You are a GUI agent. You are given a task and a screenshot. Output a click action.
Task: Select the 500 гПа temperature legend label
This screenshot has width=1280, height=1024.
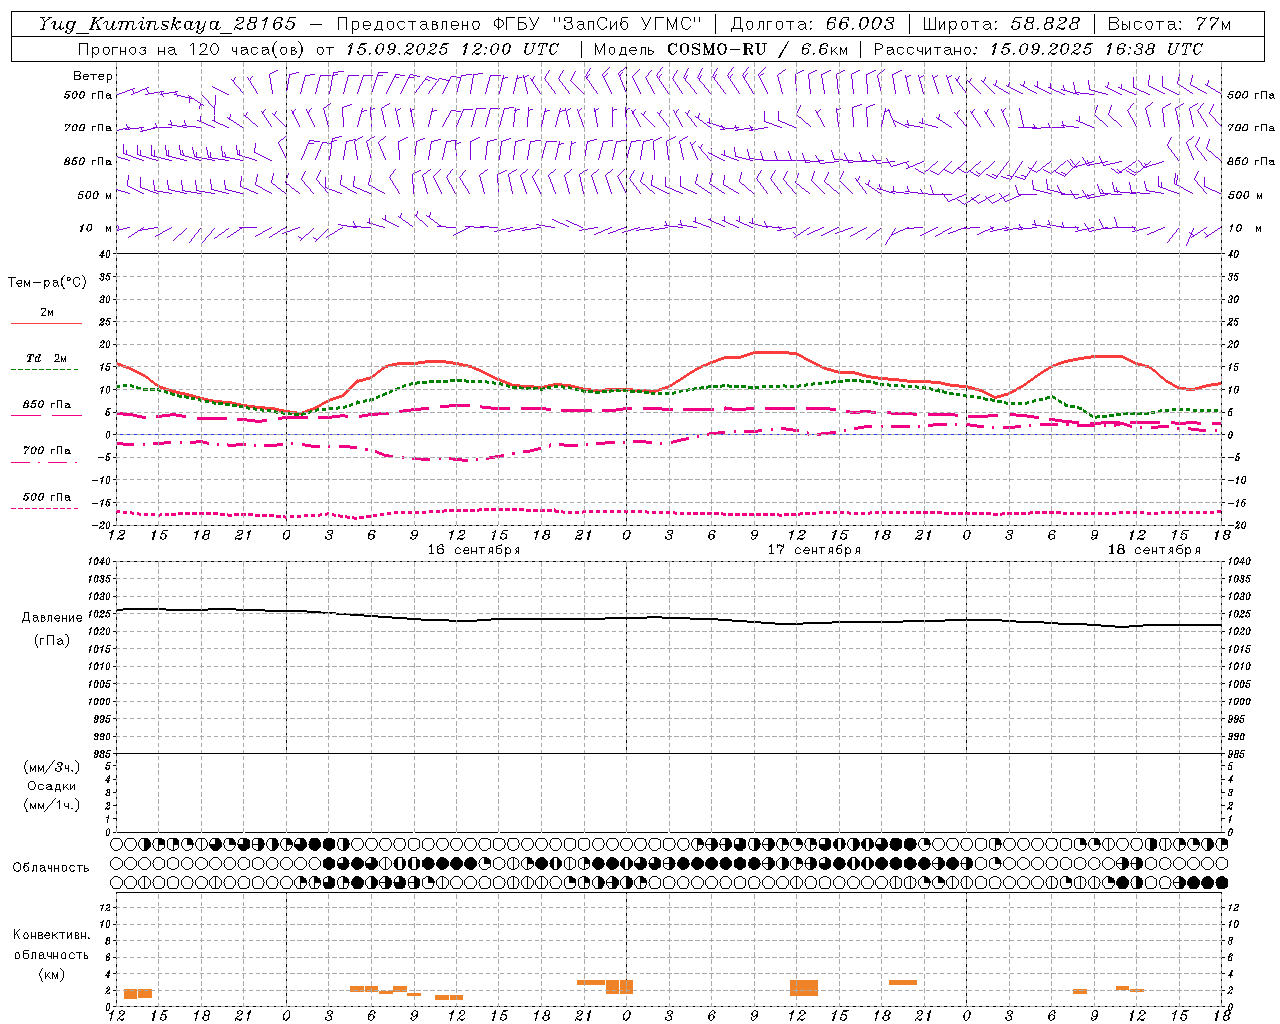tap(47, 497)
